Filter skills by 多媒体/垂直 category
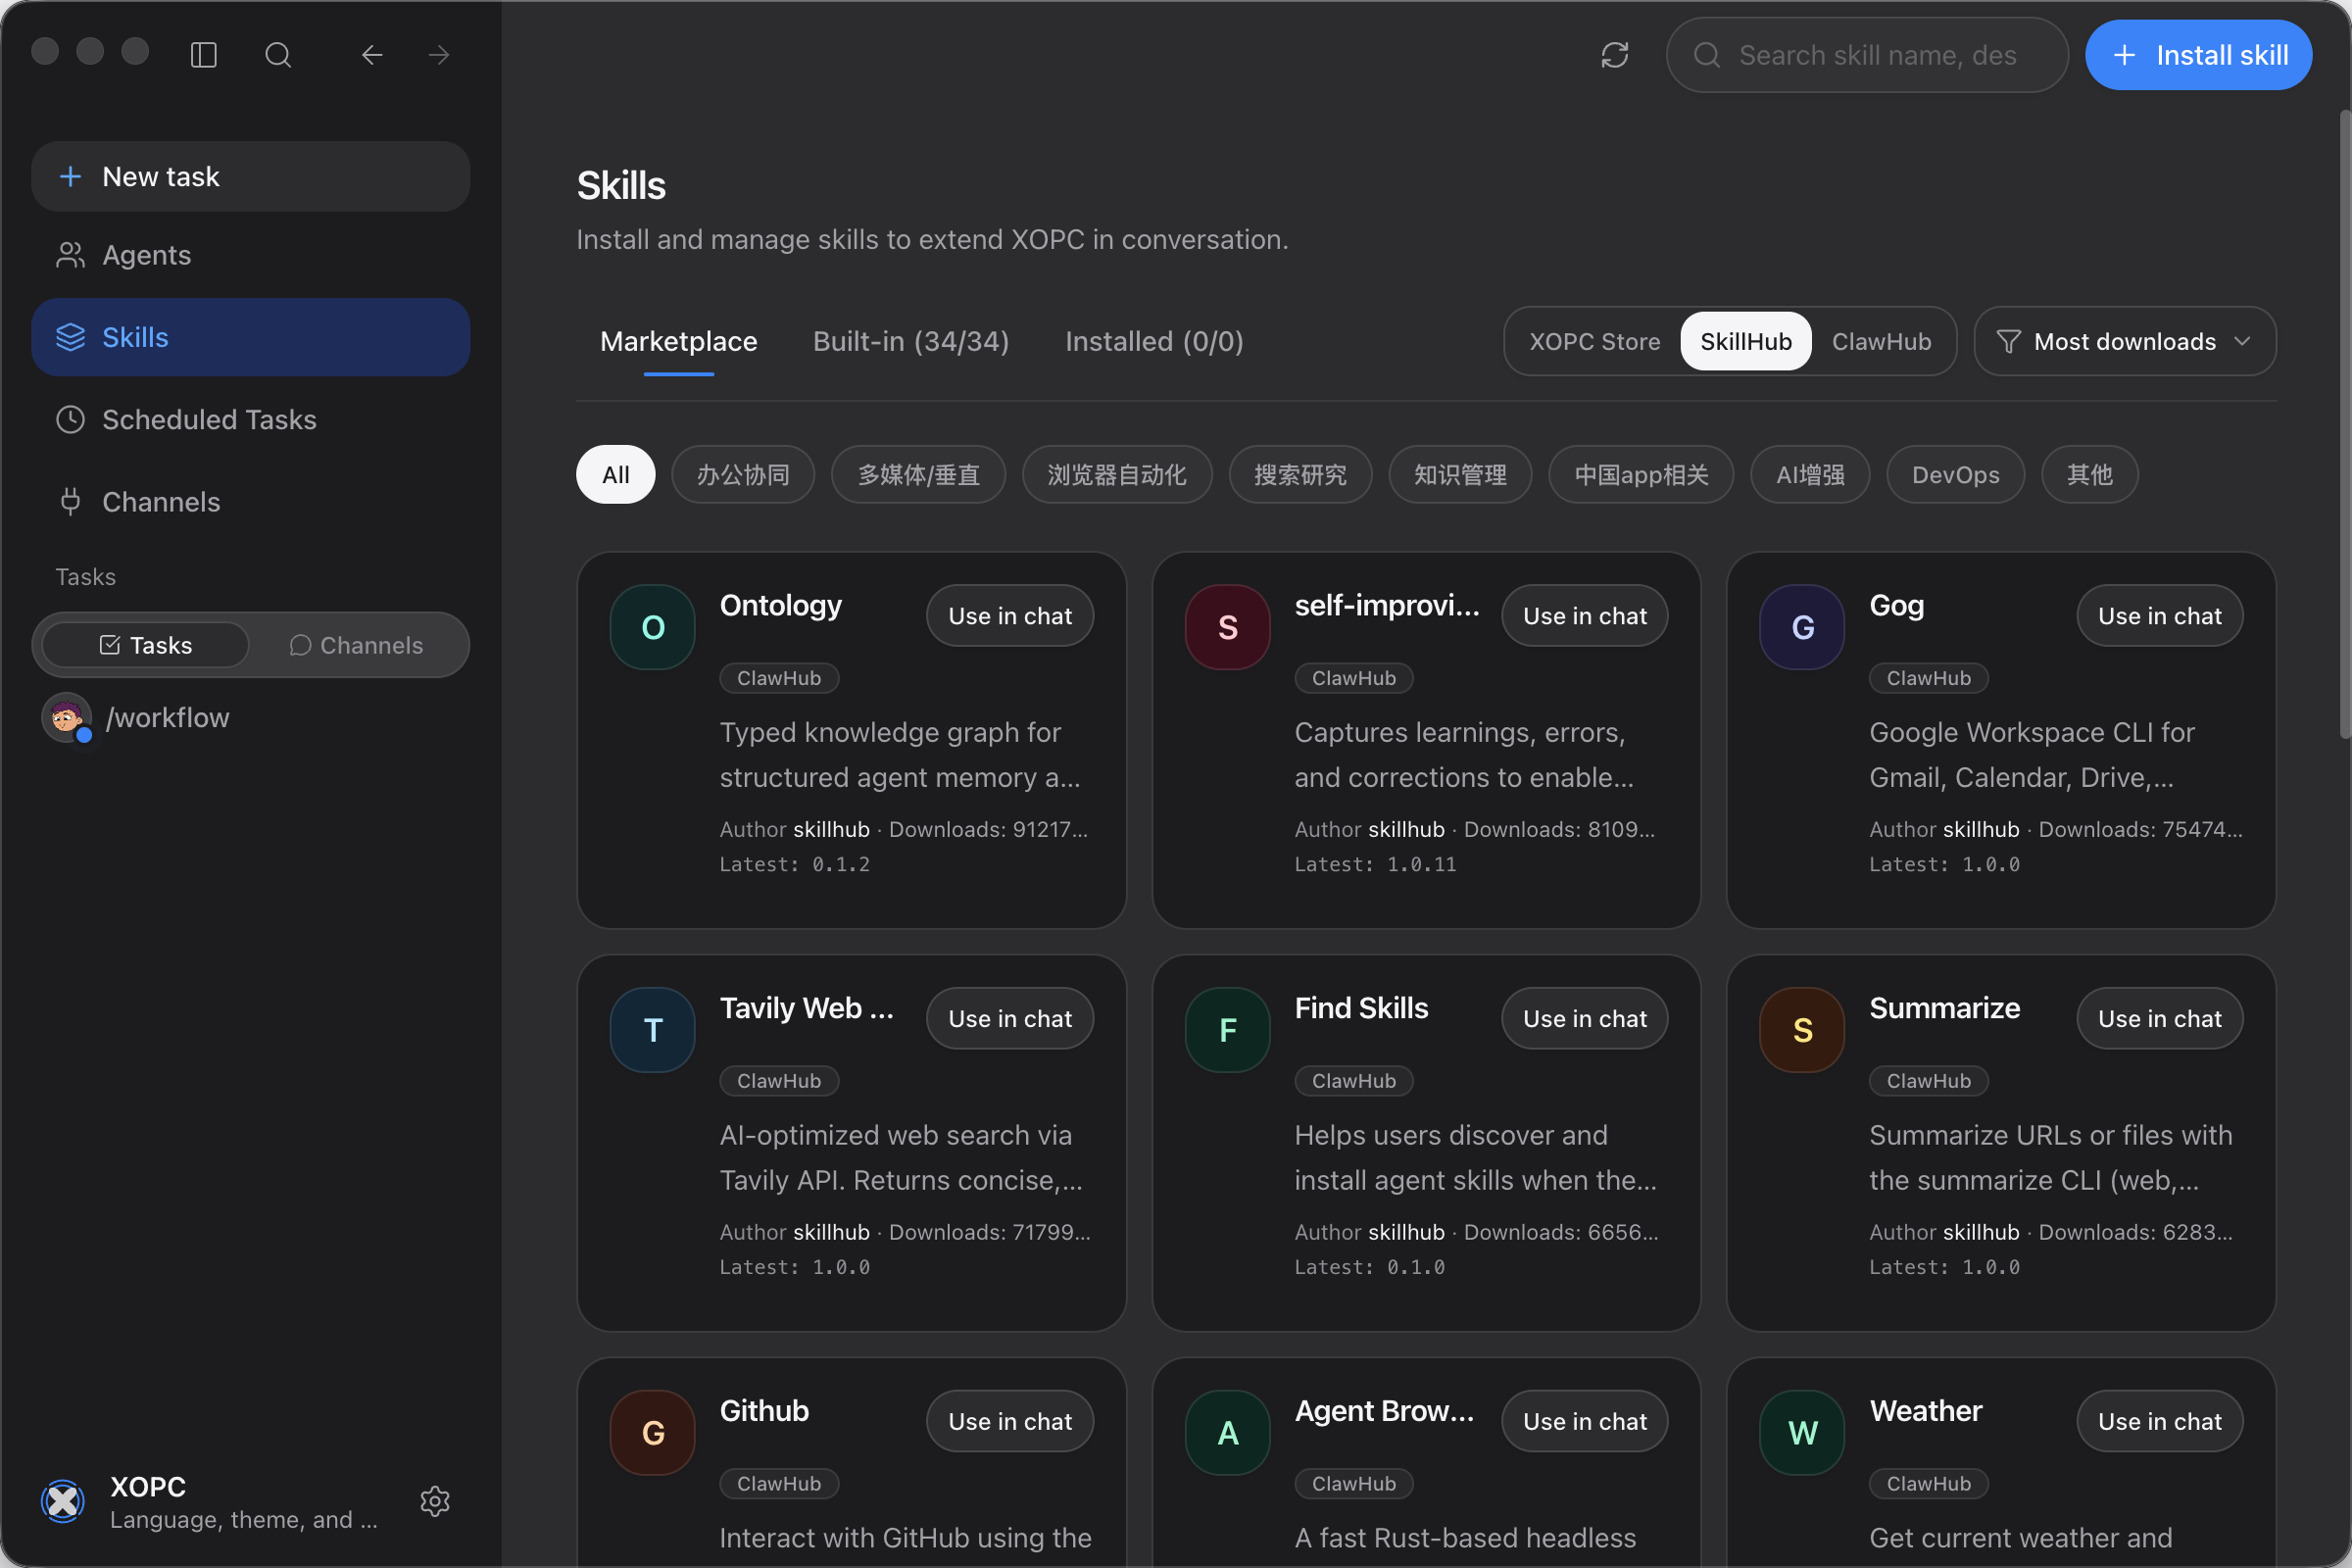 click(x=918, y=474)
